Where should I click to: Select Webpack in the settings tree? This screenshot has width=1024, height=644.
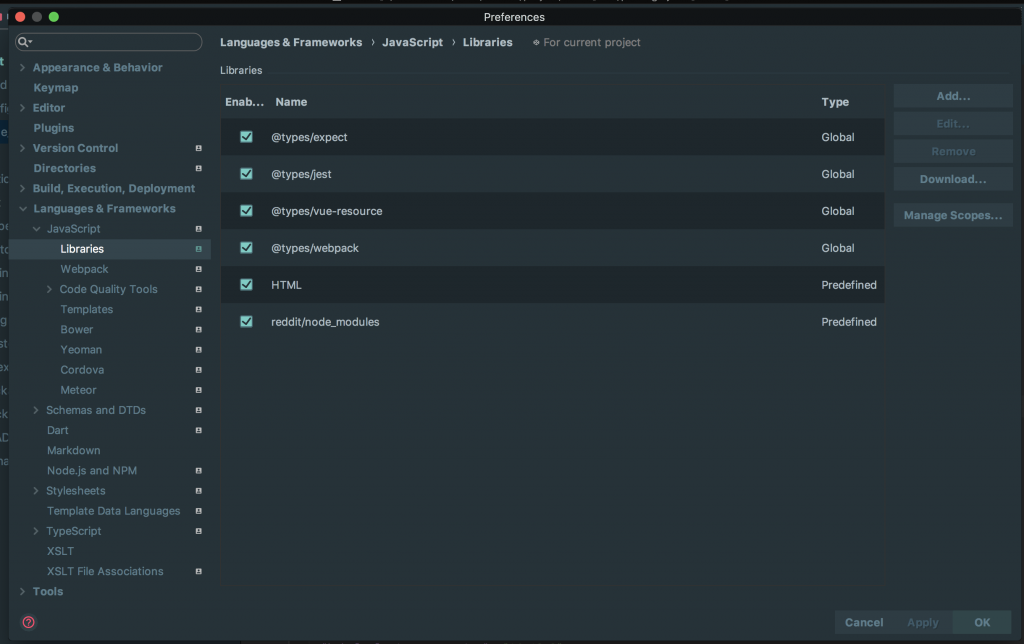point(84,269)
